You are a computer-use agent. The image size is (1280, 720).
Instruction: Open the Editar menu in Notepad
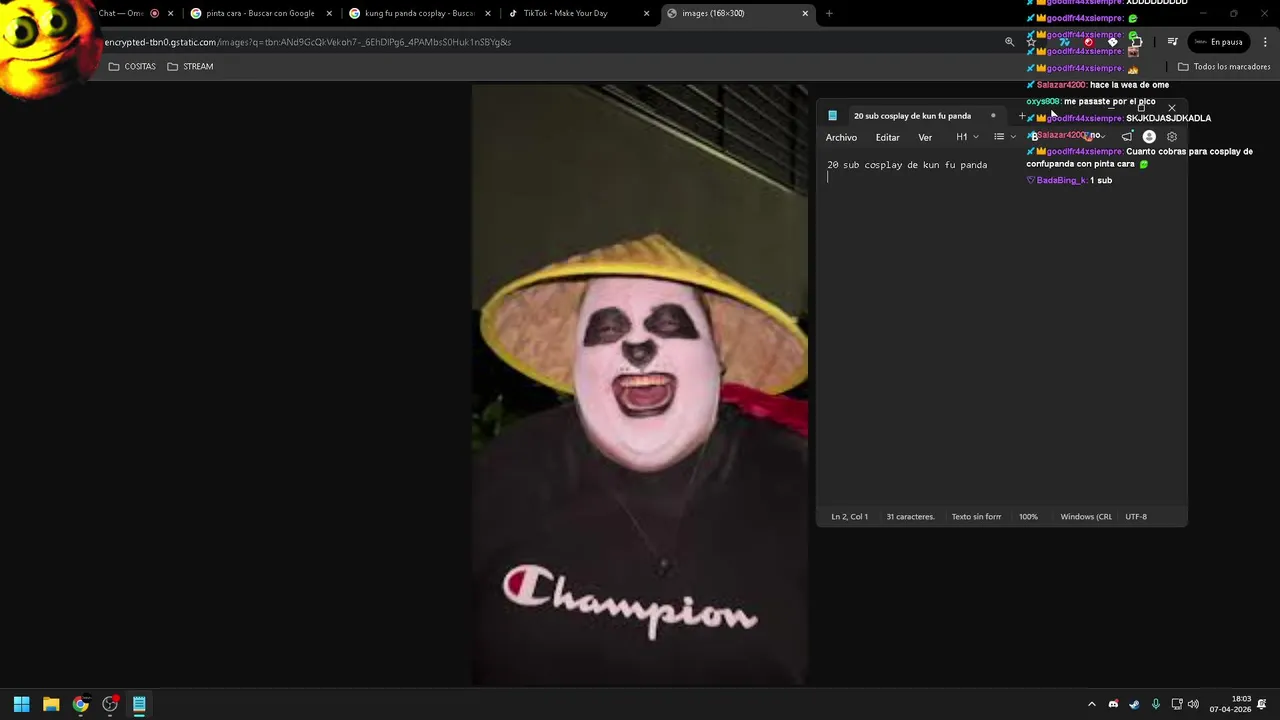pyautogui.click(x=887, y=137)
